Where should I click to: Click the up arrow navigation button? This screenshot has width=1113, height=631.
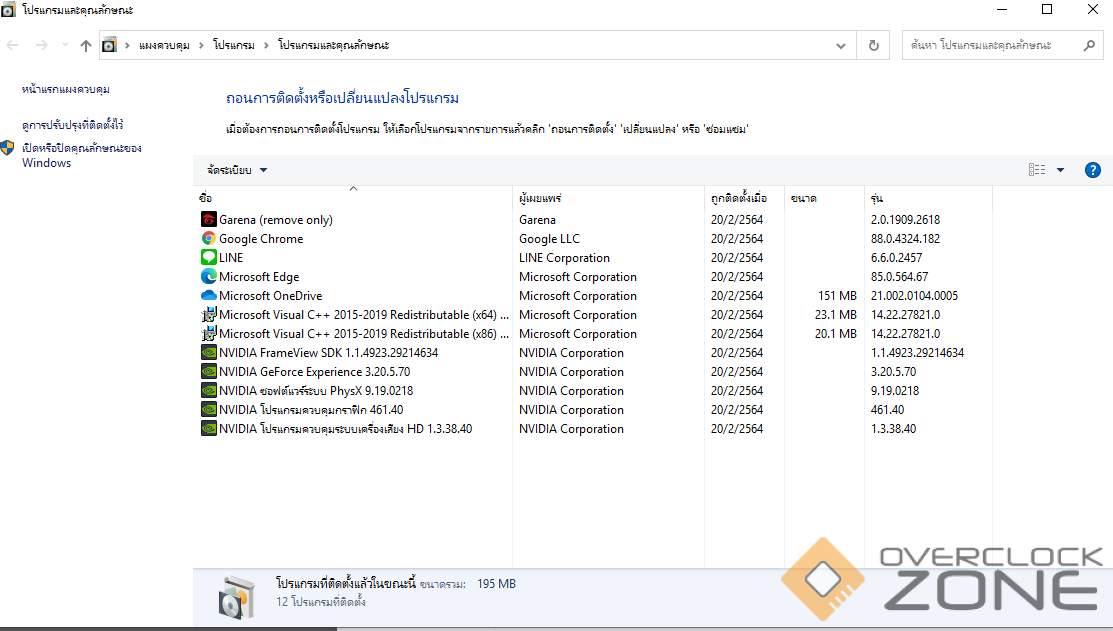click(86, 45)
